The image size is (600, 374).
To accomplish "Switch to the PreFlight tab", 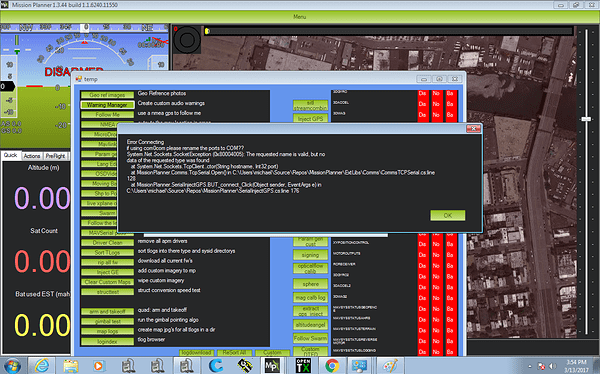I will 55,156.
